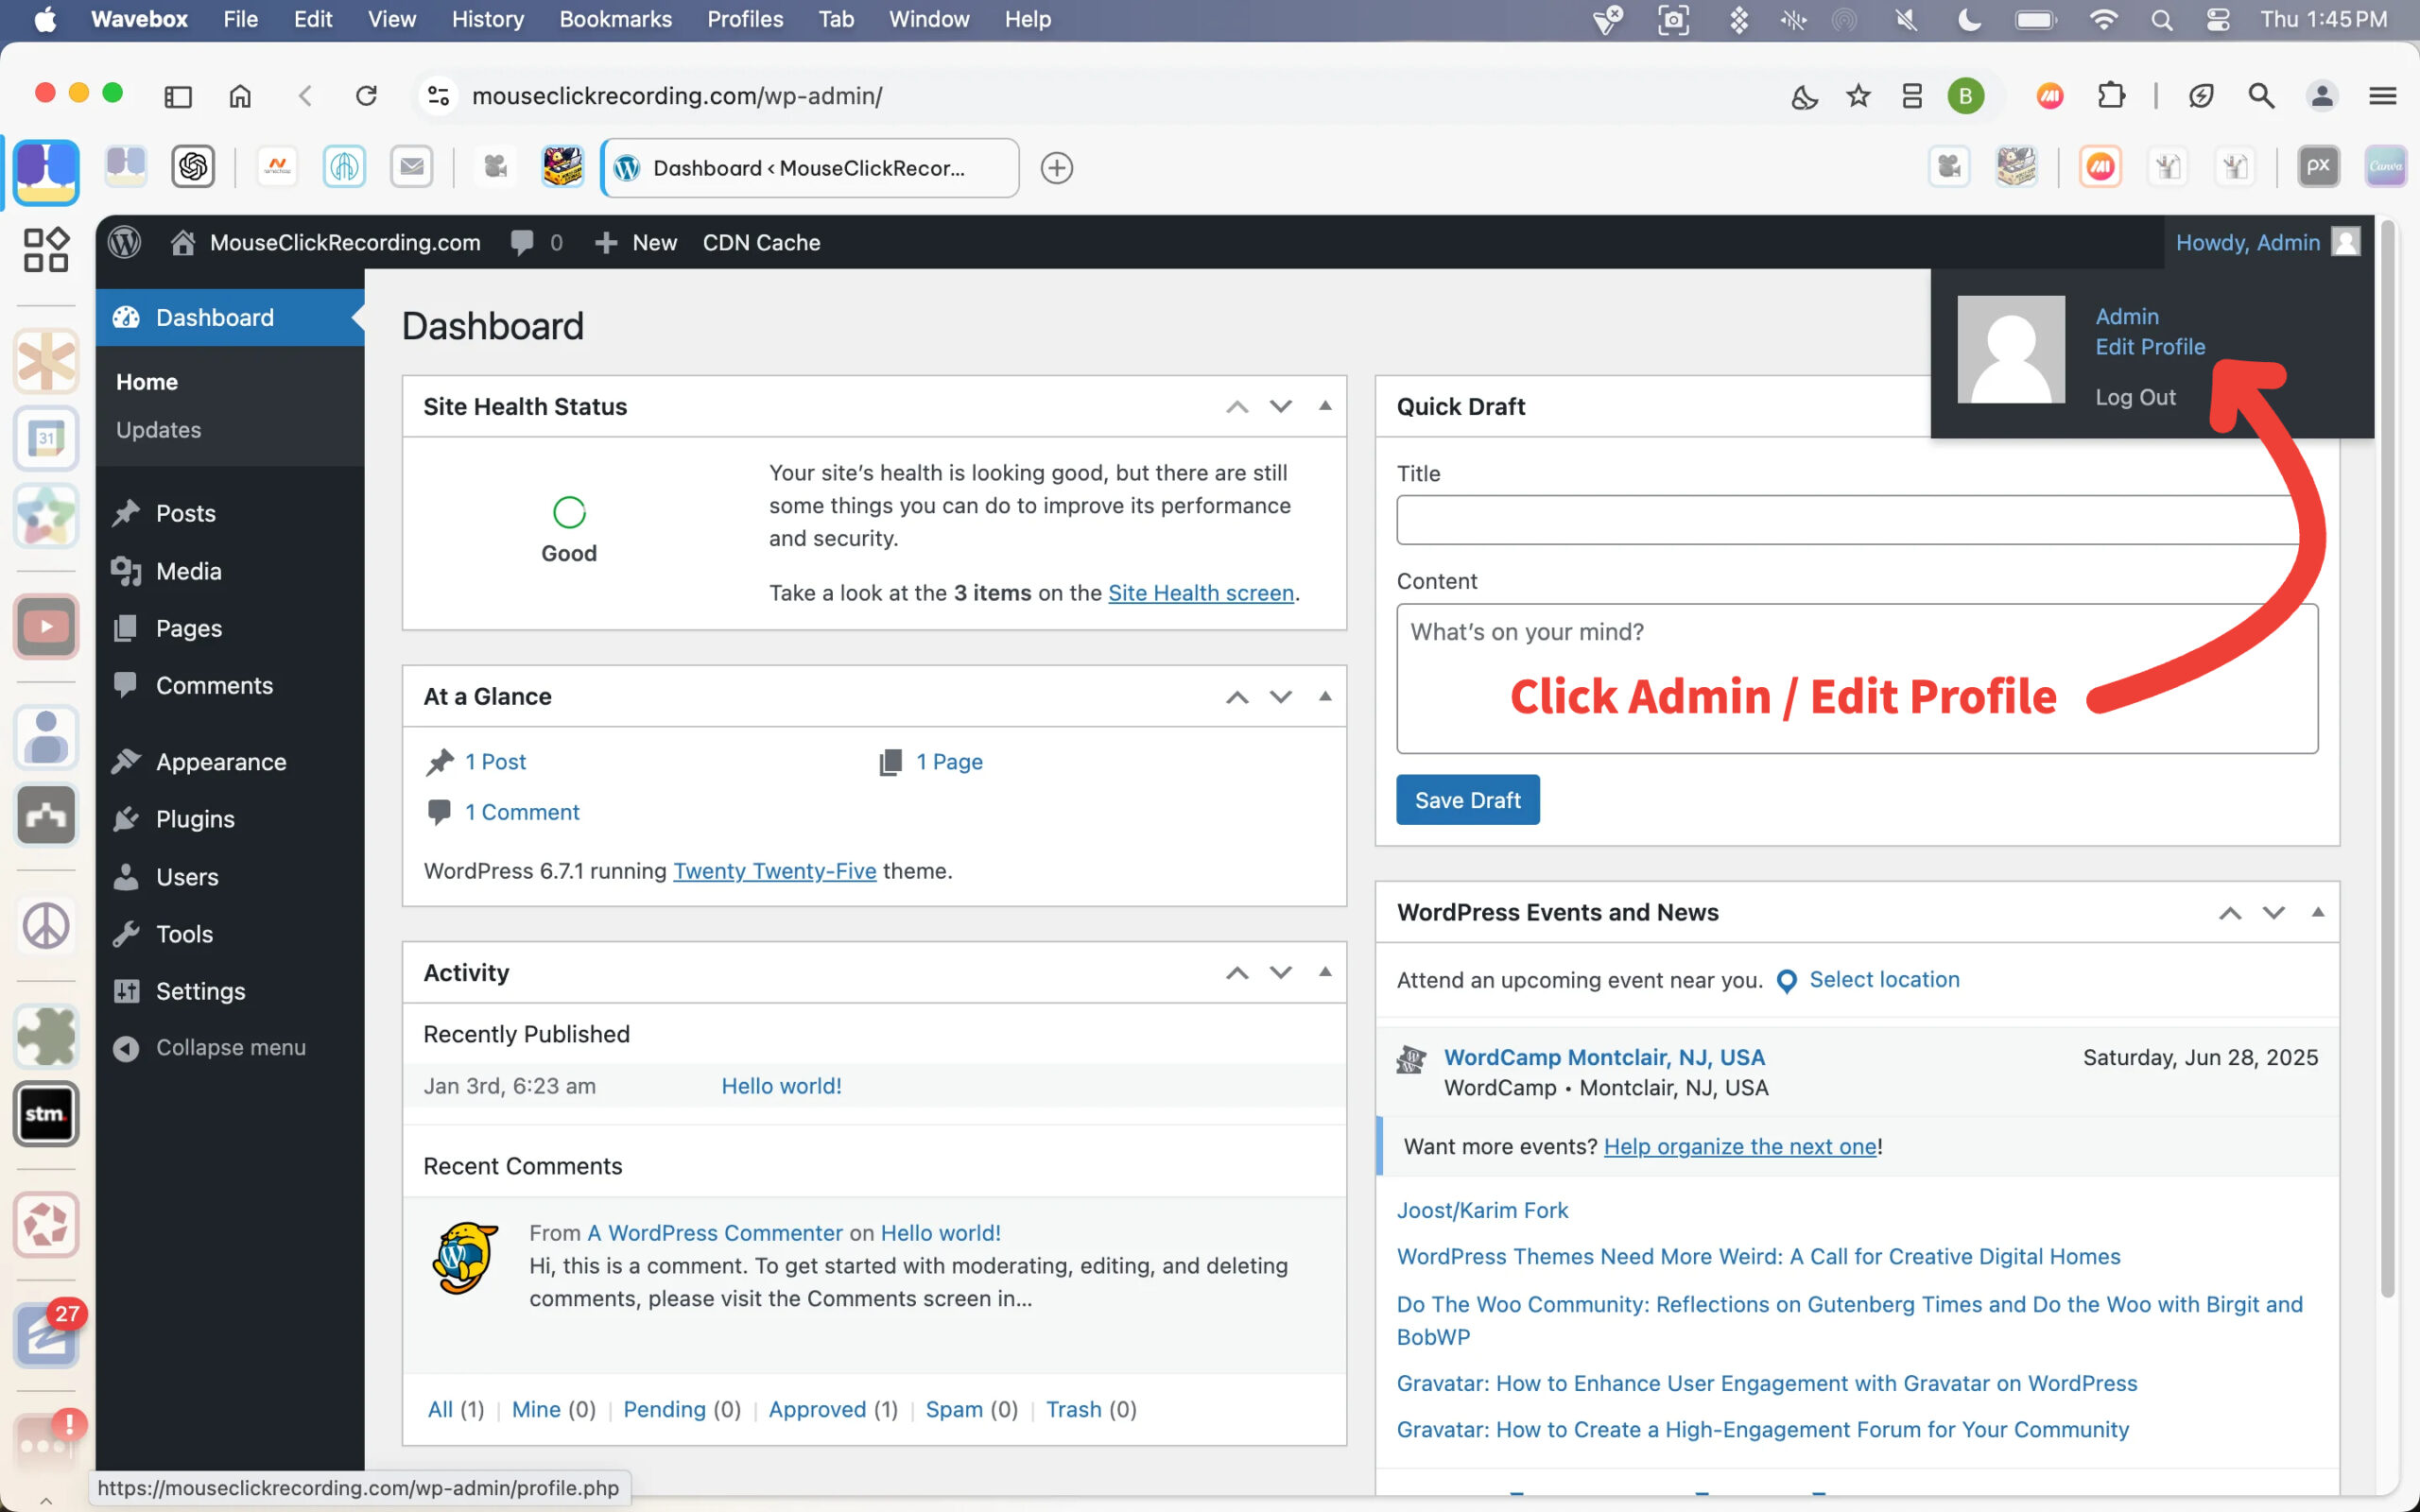Open the browser extensions puzzle icon
This screenshot has width=2420, height=1512.
[x=2110, y=96]
